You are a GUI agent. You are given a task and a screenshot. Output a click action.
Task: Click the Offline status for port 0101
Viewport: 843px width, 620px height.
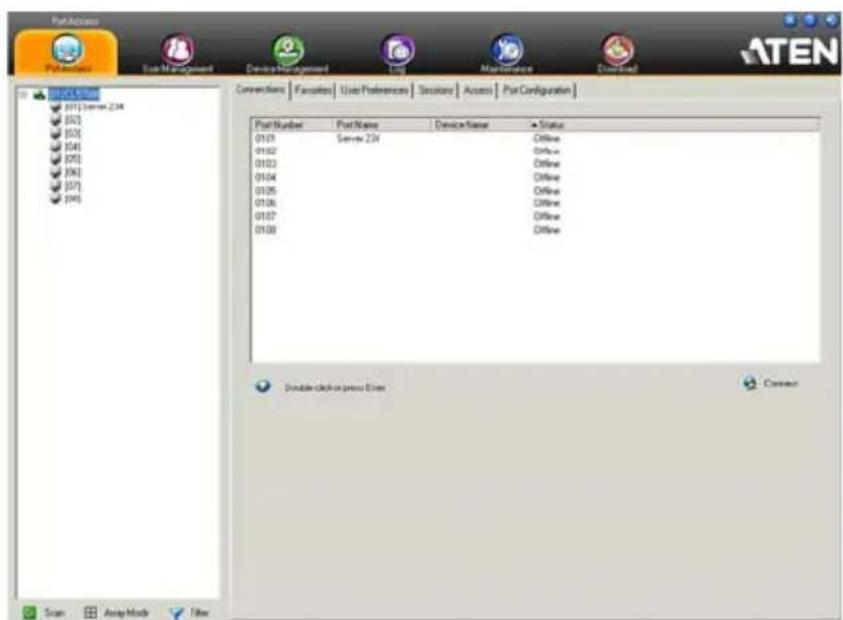546,138
